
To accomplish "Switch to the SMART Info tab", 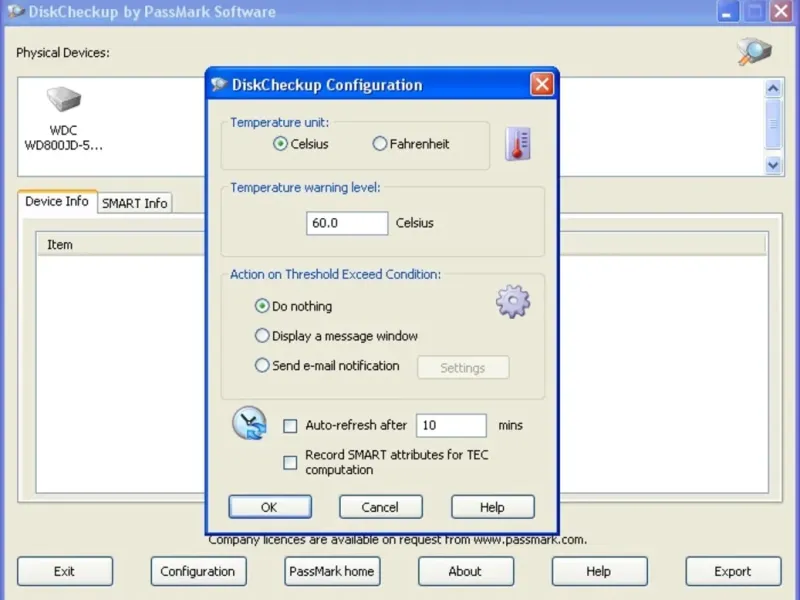I will [x=135, y=203].
